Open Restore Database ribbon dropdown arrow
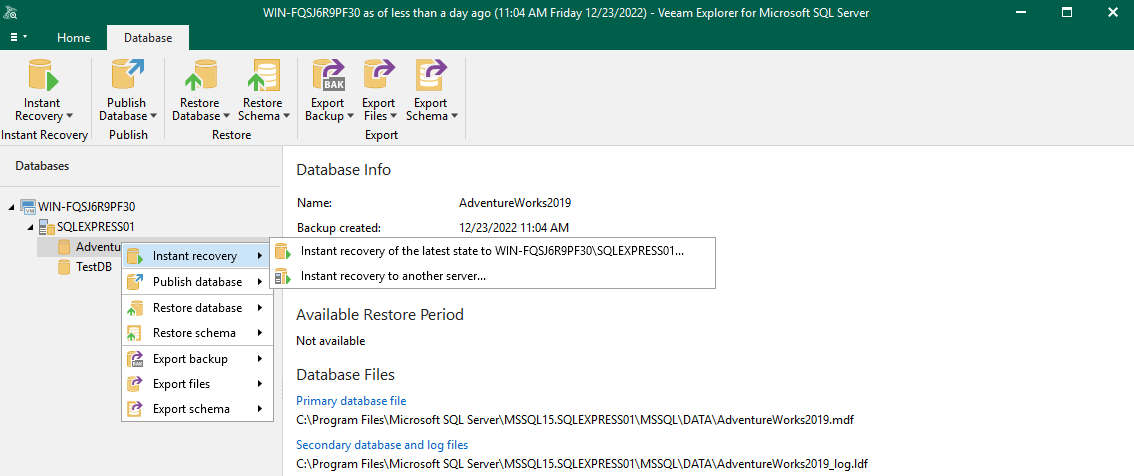This screenshot has height=476, width=1134. (226, 116)
